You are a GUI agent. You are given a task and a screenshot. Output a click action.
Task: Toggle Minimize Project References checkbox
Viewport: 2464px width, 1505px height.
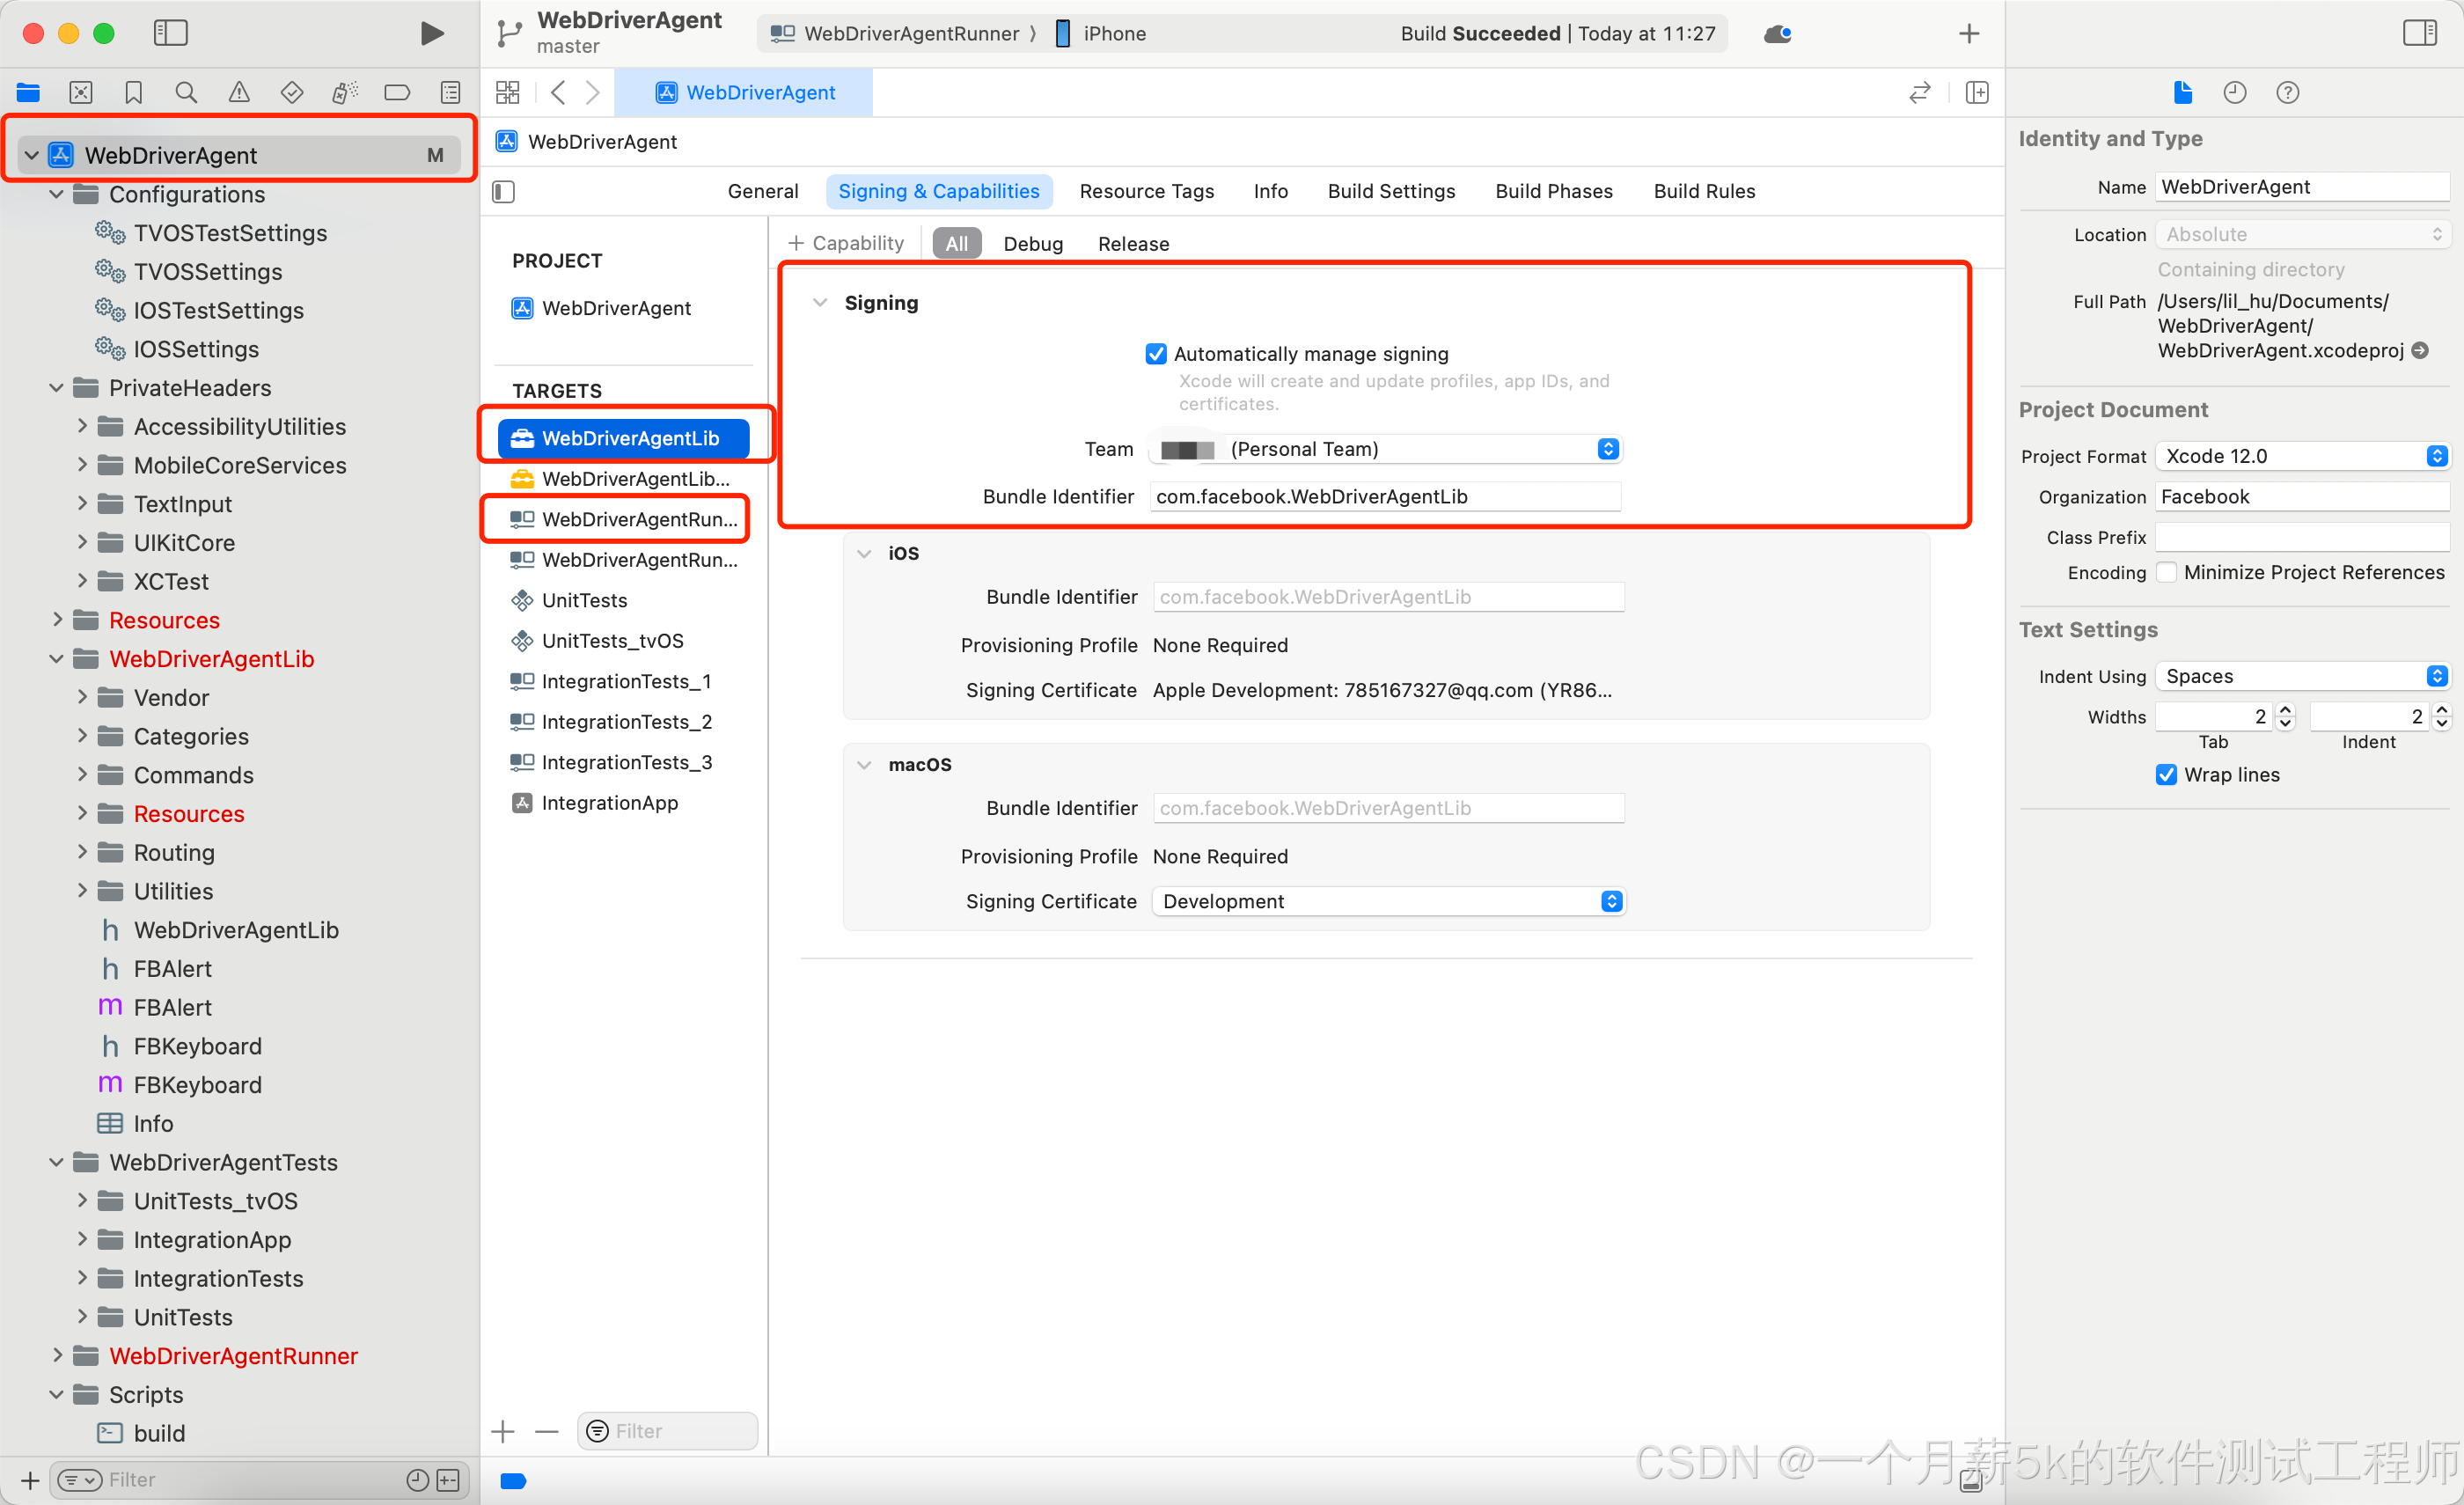pos(2167,572)
